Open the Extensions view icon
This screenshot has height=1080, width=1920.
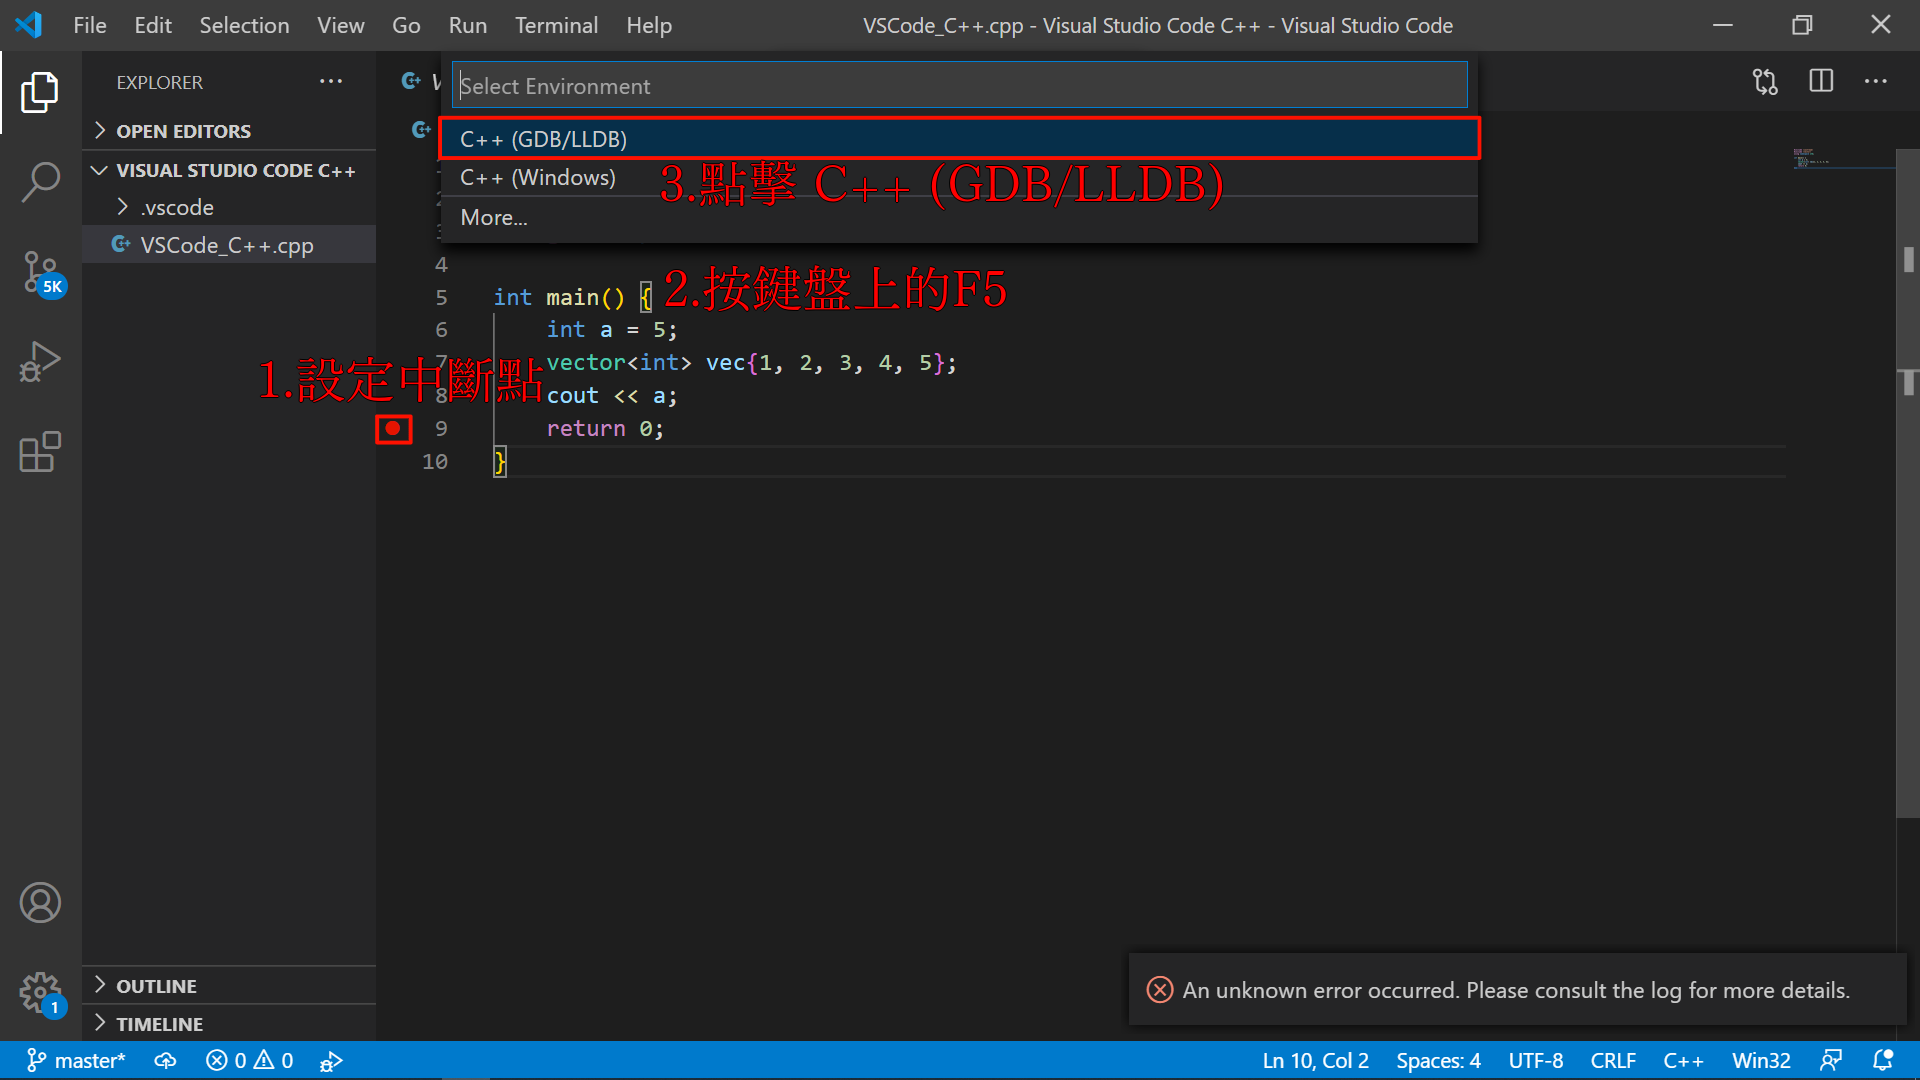(x=40, y=452)
